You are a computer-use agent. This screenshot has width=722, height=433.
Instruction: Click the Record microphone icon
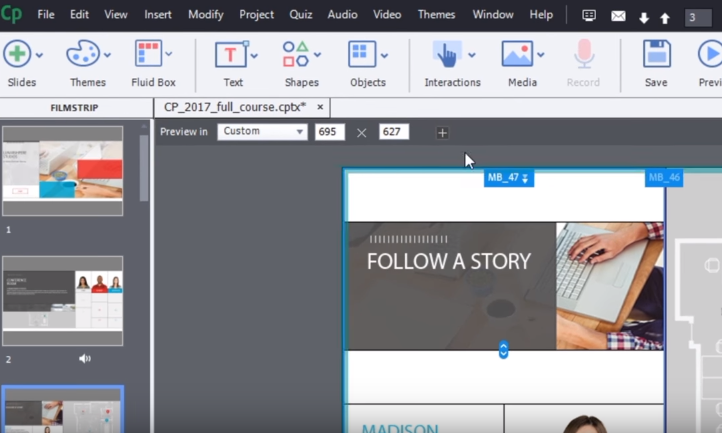(x=584, y=54)
